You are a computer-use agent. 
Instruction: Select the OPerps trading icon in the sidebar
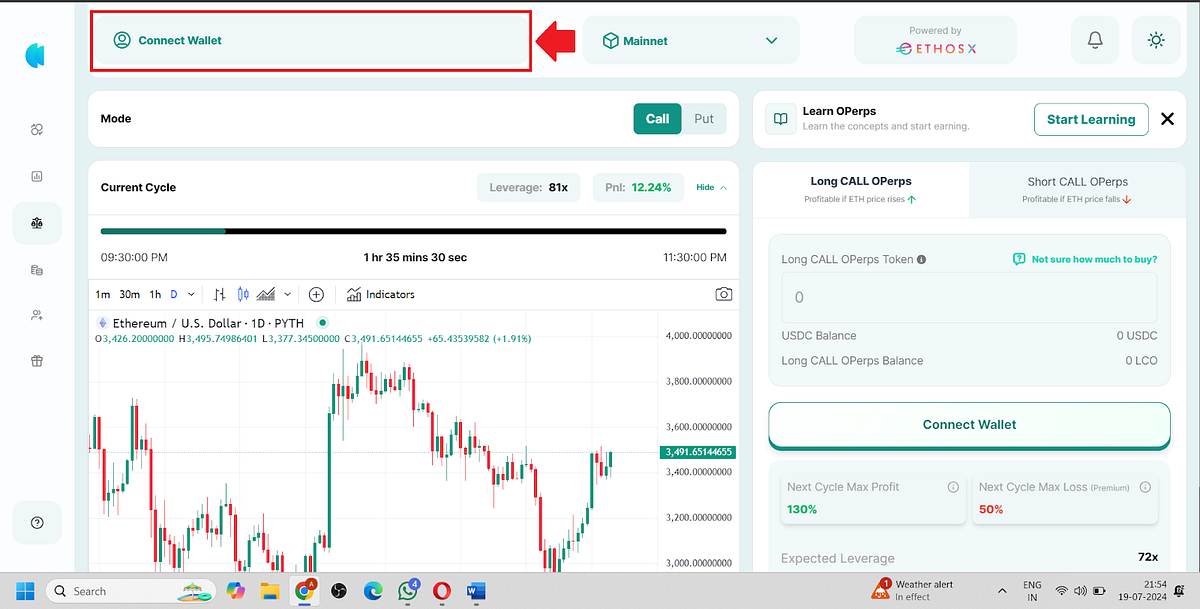37,222
